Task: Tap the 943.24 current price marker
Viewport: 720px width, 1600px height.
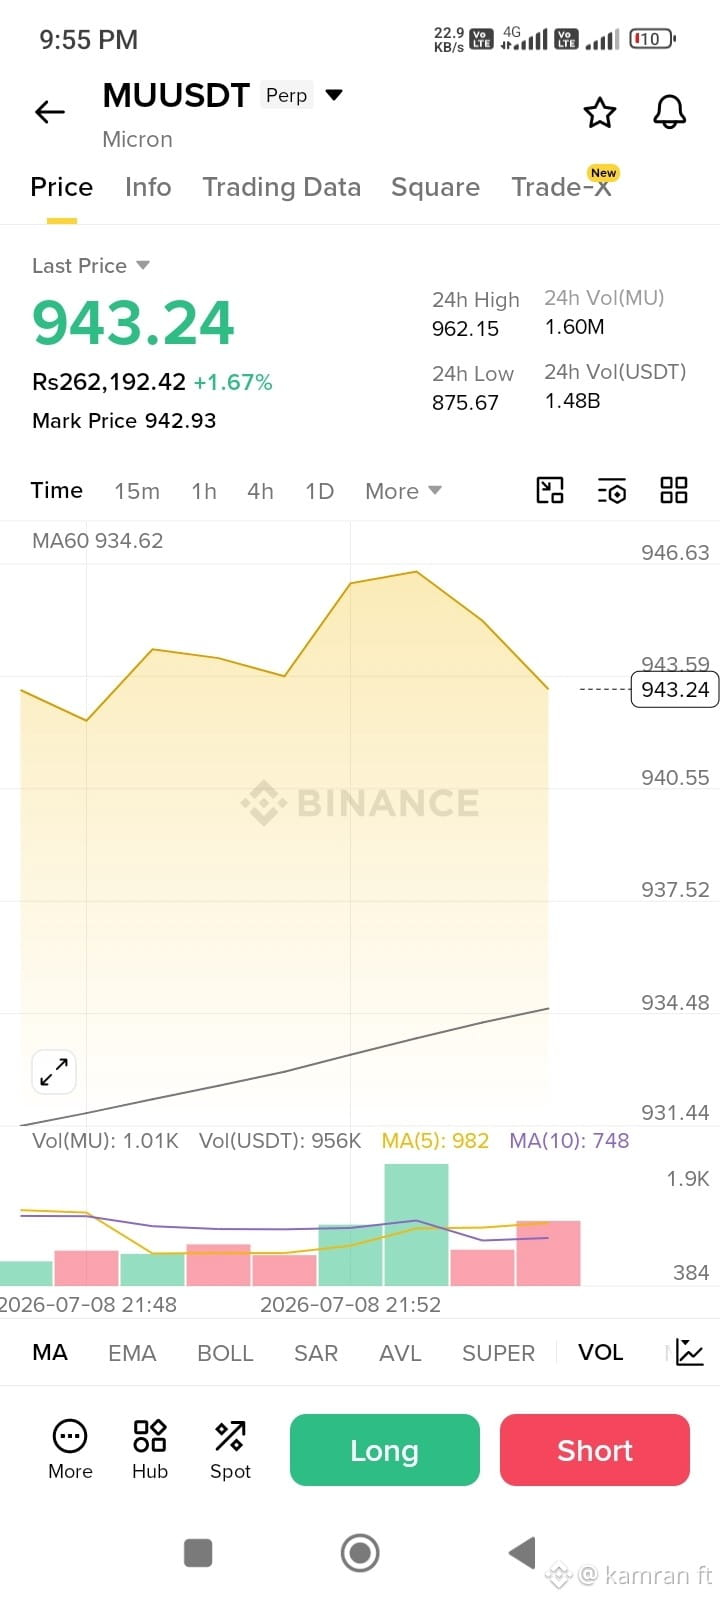Action: tap(675, 690)
